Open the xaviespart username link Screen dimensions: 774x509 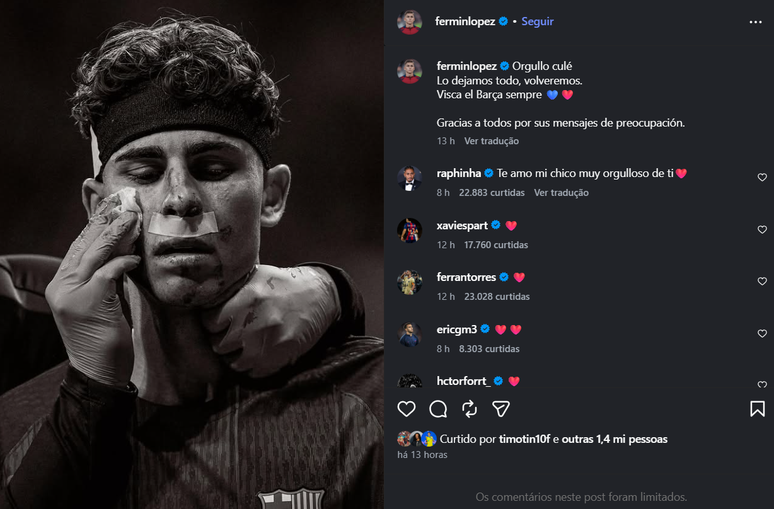pyautogui.click(x=462, y=225)
